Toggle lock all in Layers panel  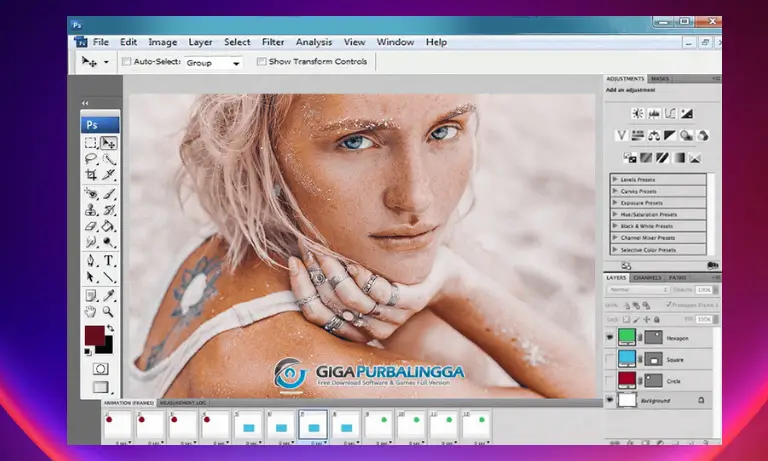point(656,319)
